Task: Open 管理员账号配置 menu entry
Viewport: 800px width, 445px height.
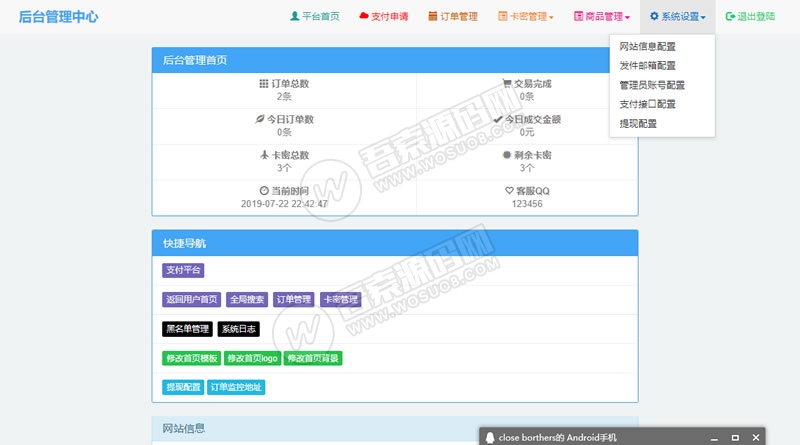Action: click(652, 85)
